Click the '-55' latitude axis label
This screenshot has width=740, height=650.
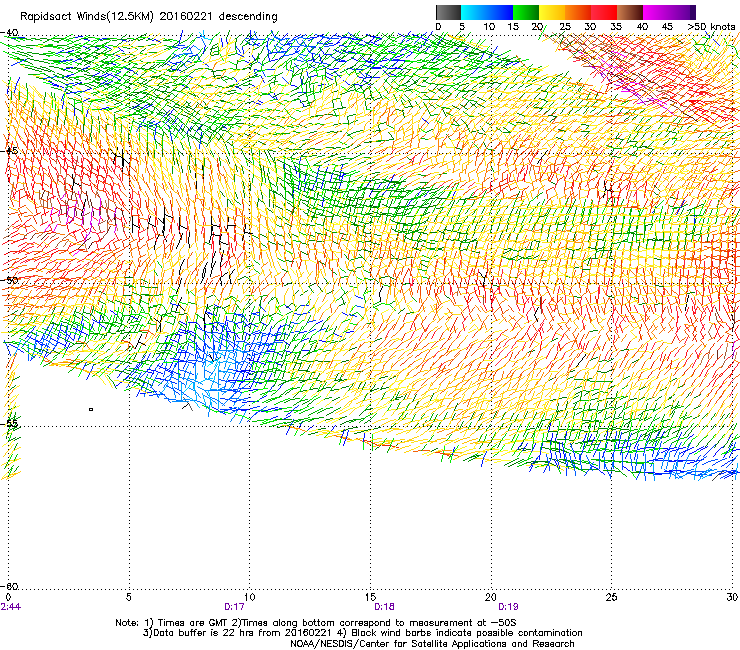(x=9, y=424)
